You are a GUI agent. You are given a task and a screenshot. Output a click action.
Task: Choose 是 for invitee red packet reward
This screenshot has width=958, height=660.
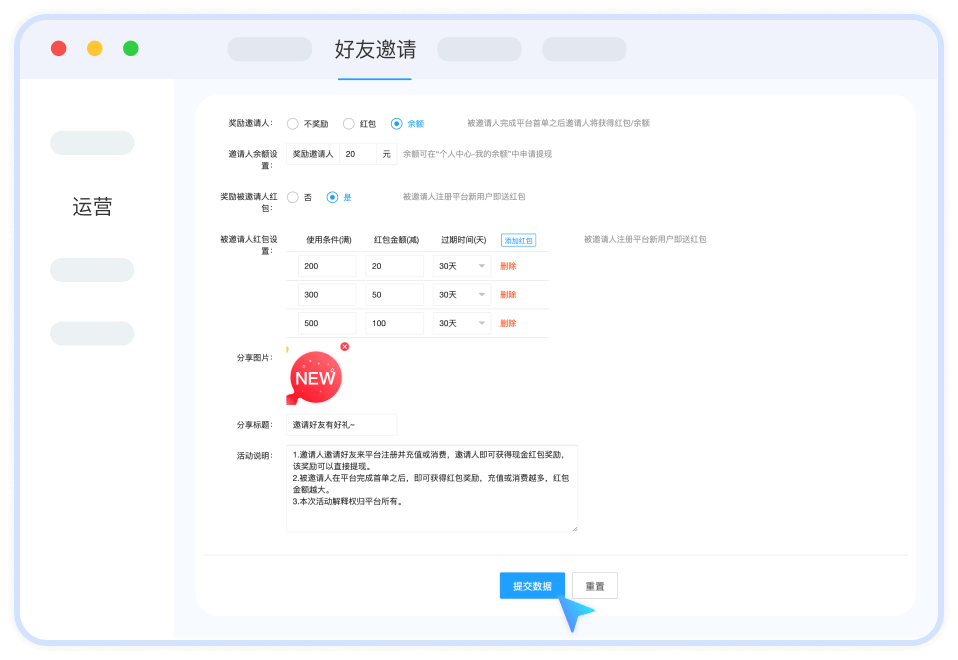[x=333, y=197]
